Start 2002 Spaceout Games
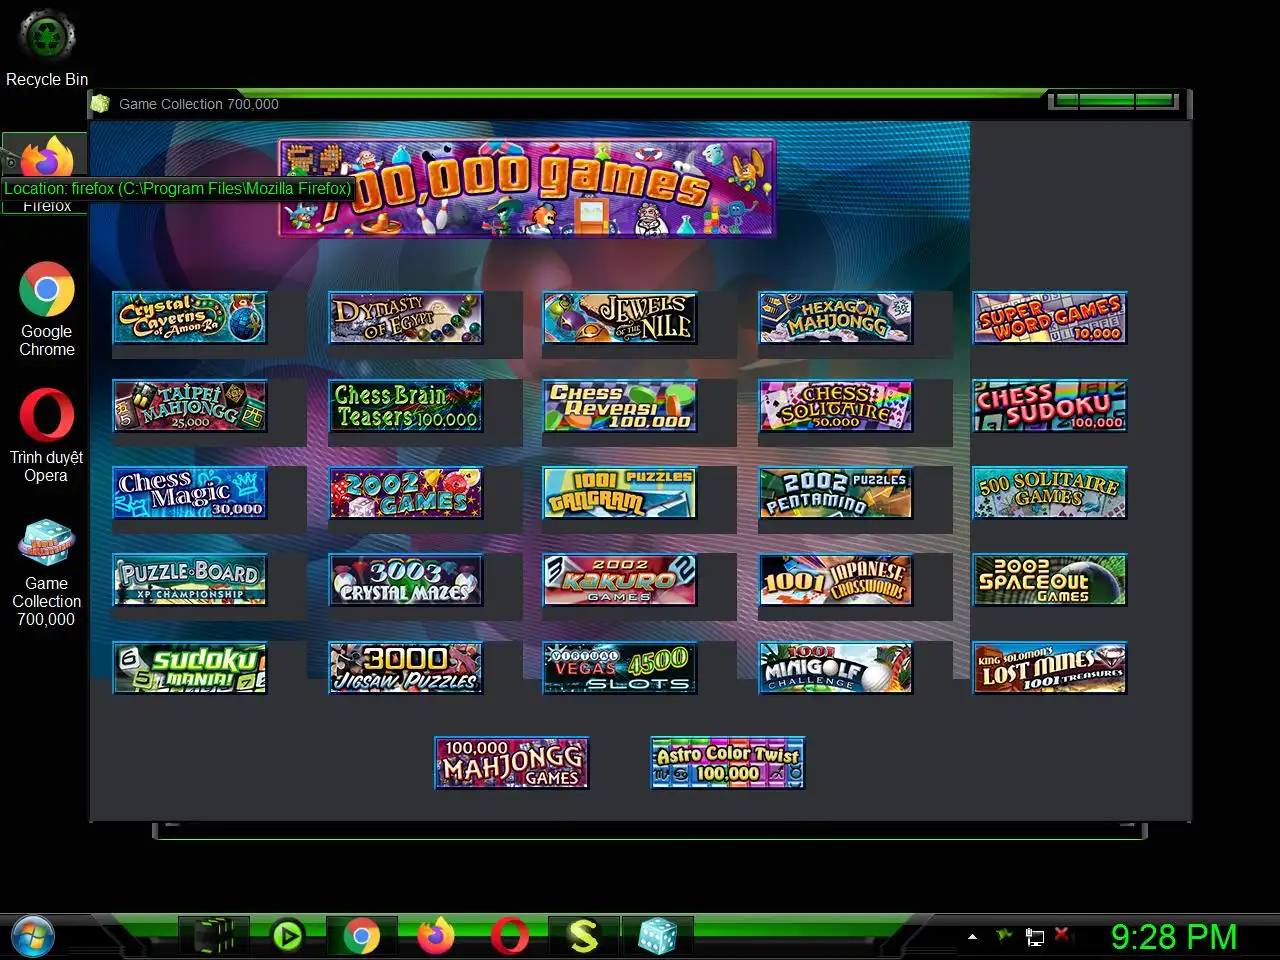 1050,580
